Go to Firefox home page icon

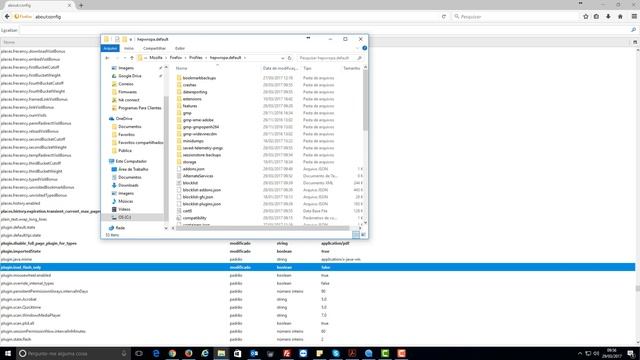[620, 16]
